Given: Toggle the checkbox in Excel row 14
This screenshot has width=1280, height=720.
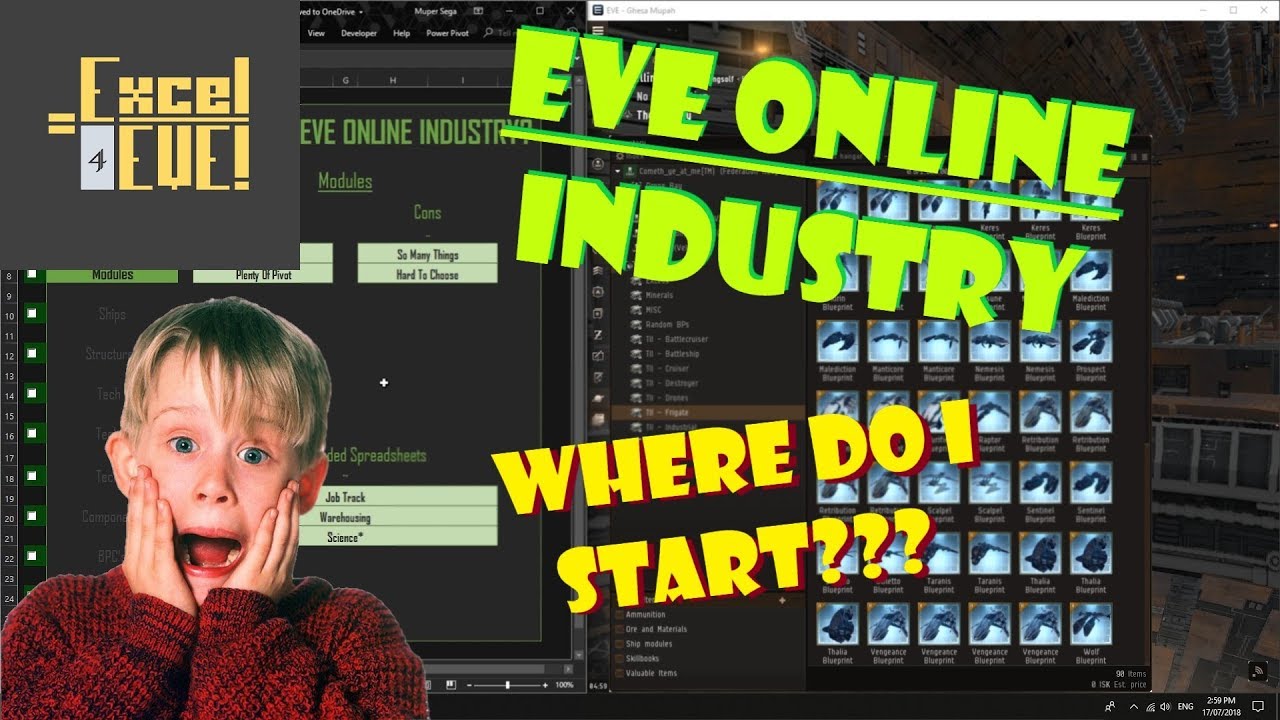Looking at the screenshot, I should (33, 394).
